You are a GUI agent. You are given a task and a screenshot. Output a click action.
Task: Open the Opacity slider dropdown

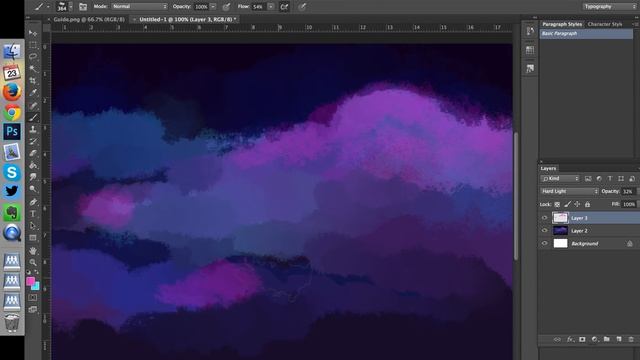point(213,7)
